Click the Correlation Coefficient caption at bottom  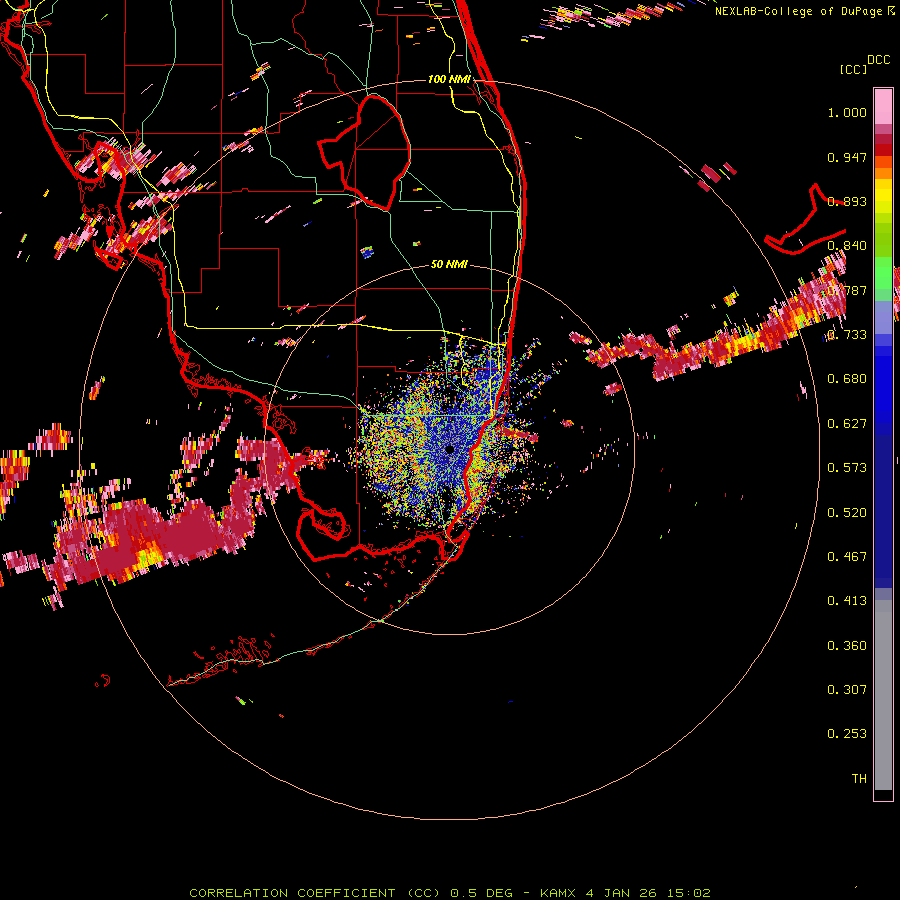click(450, 893)
